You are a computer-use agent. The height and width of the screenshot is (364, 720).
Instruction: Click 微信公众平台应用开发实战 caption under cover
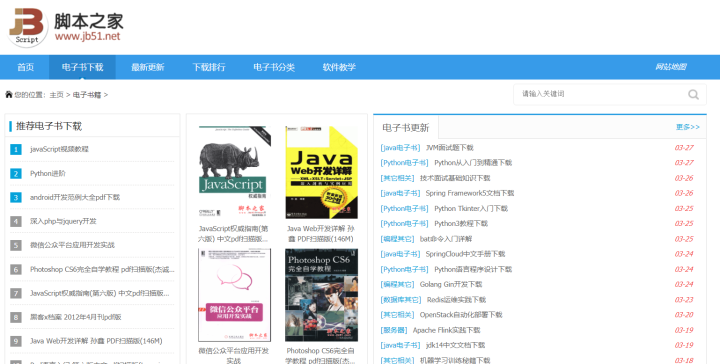[x=233, y=356]
